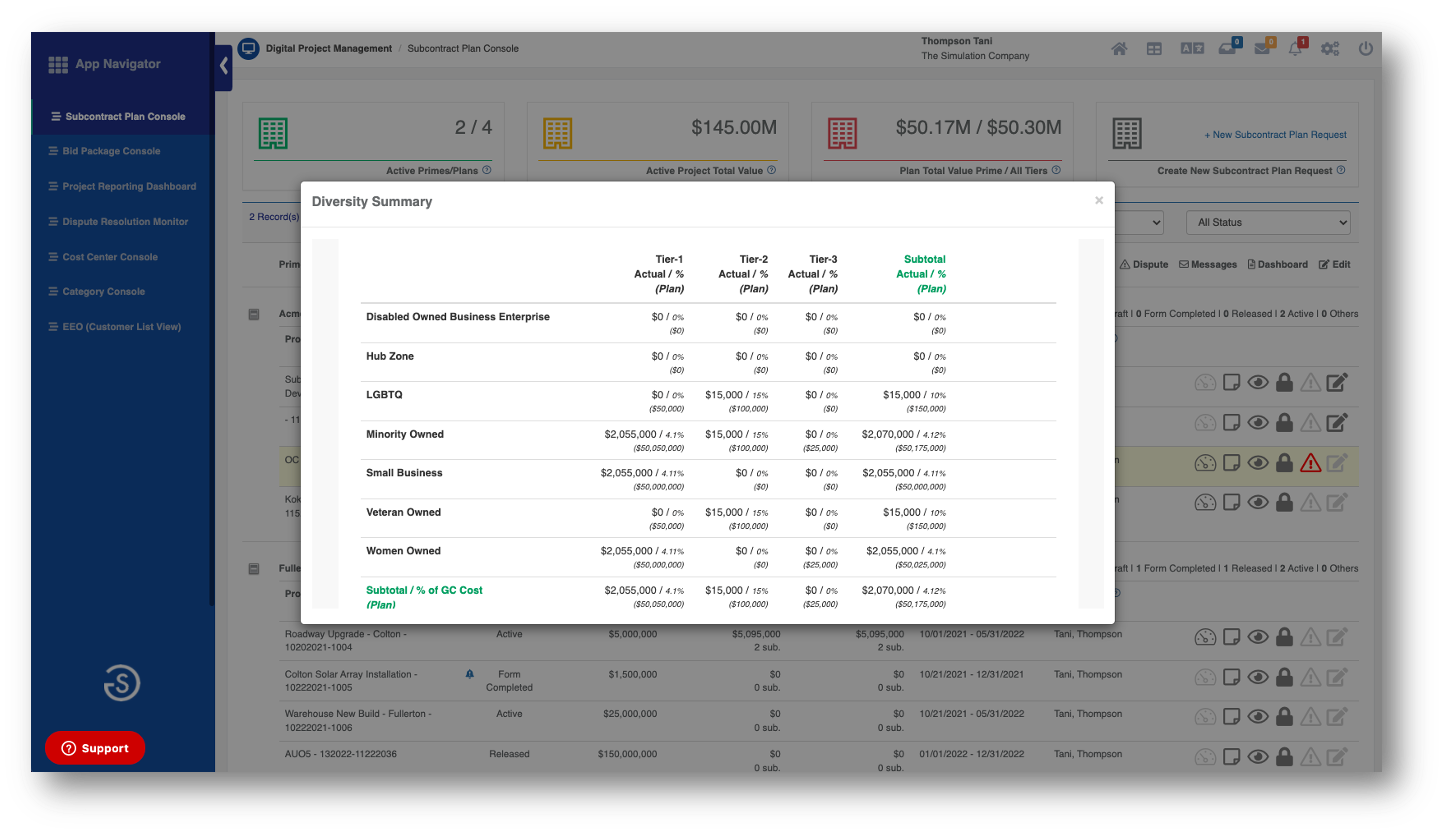
Task: Select Dispute Resolution Monitor in sidebar
Action: 125,222
